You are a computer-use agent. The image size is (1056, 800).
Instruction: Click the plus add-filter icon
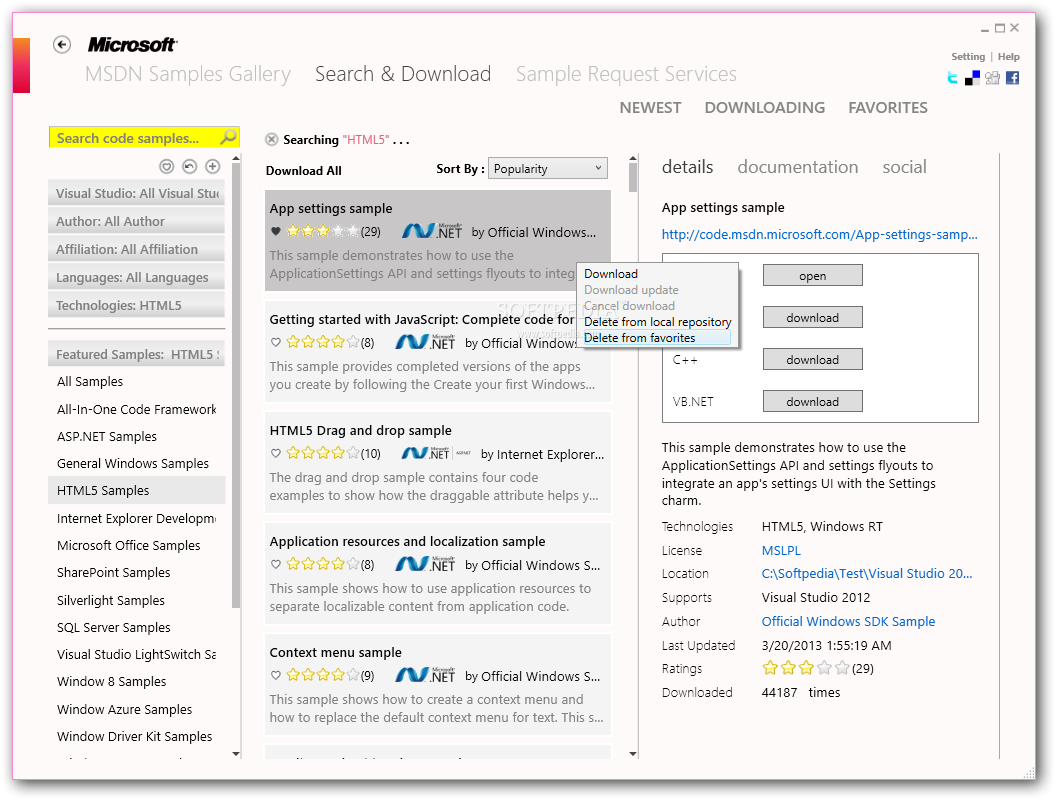point(212,166)
